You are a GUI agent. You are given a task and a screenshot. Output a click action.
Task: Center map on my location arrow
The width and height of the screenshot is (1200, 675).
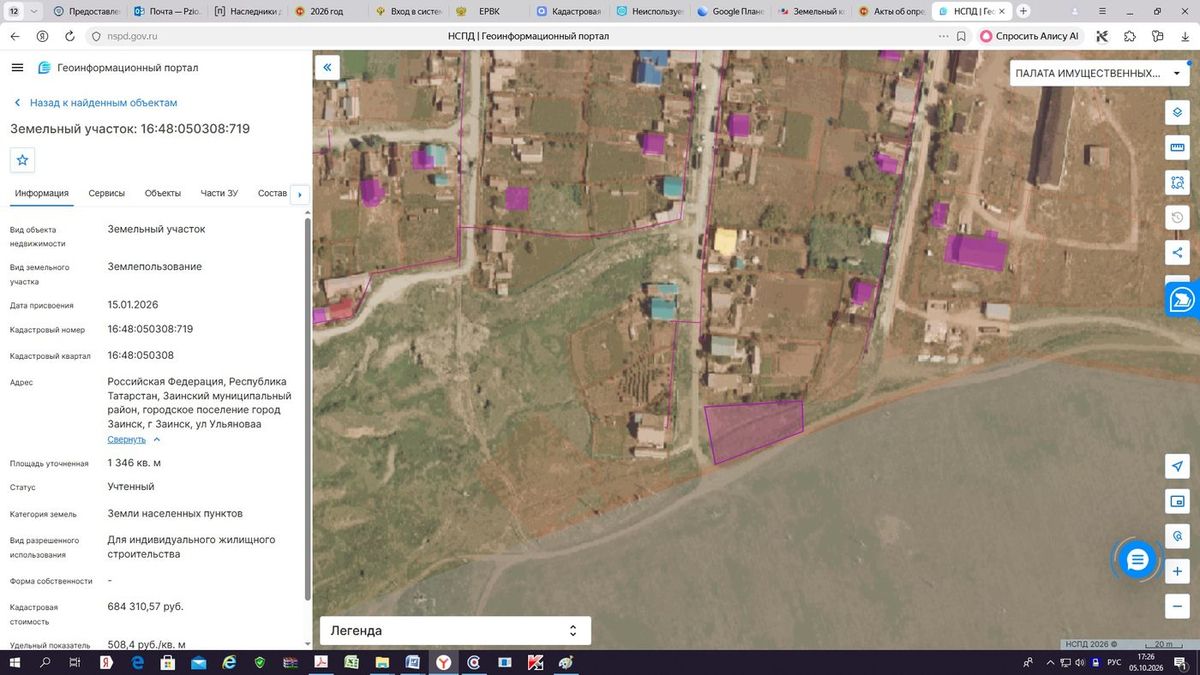(1178, 466)
